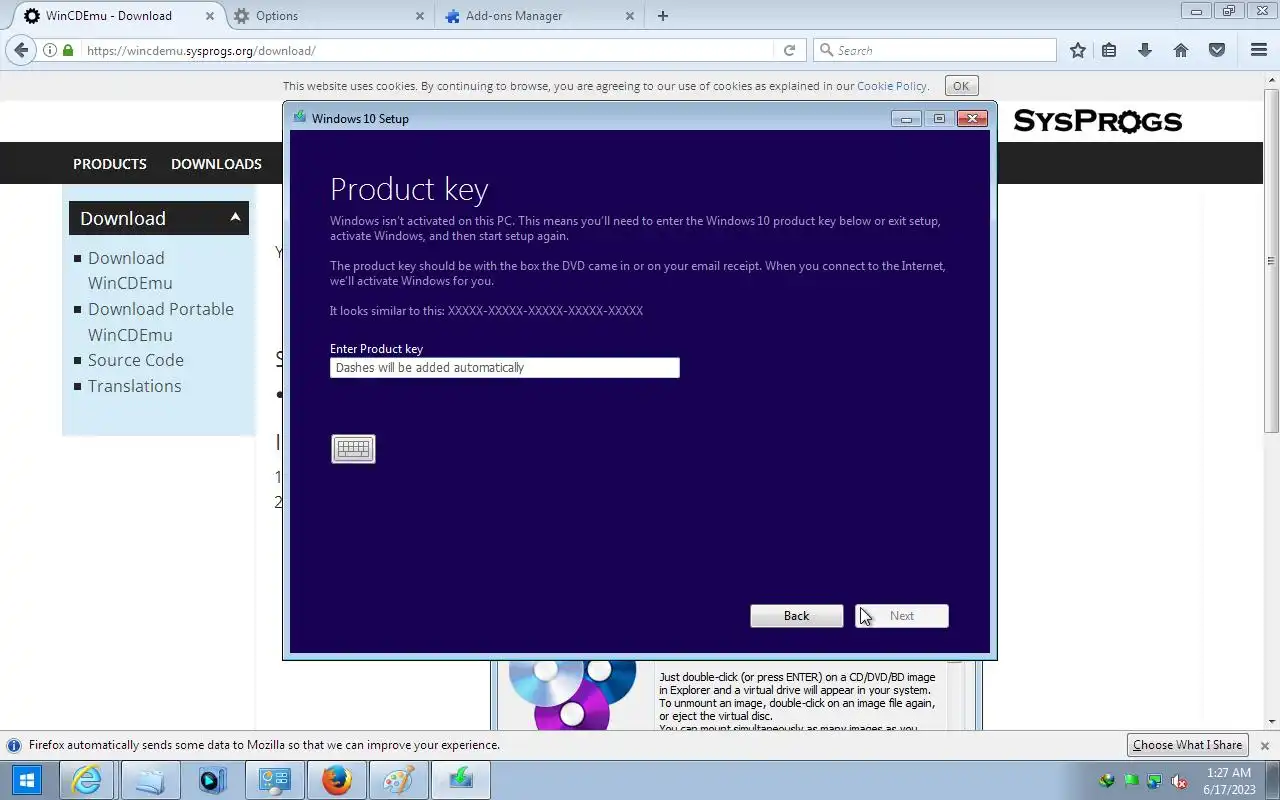Bookmark this page with the star icon
Viewport: 1280px width, 800px height.
click(1077, 50)
